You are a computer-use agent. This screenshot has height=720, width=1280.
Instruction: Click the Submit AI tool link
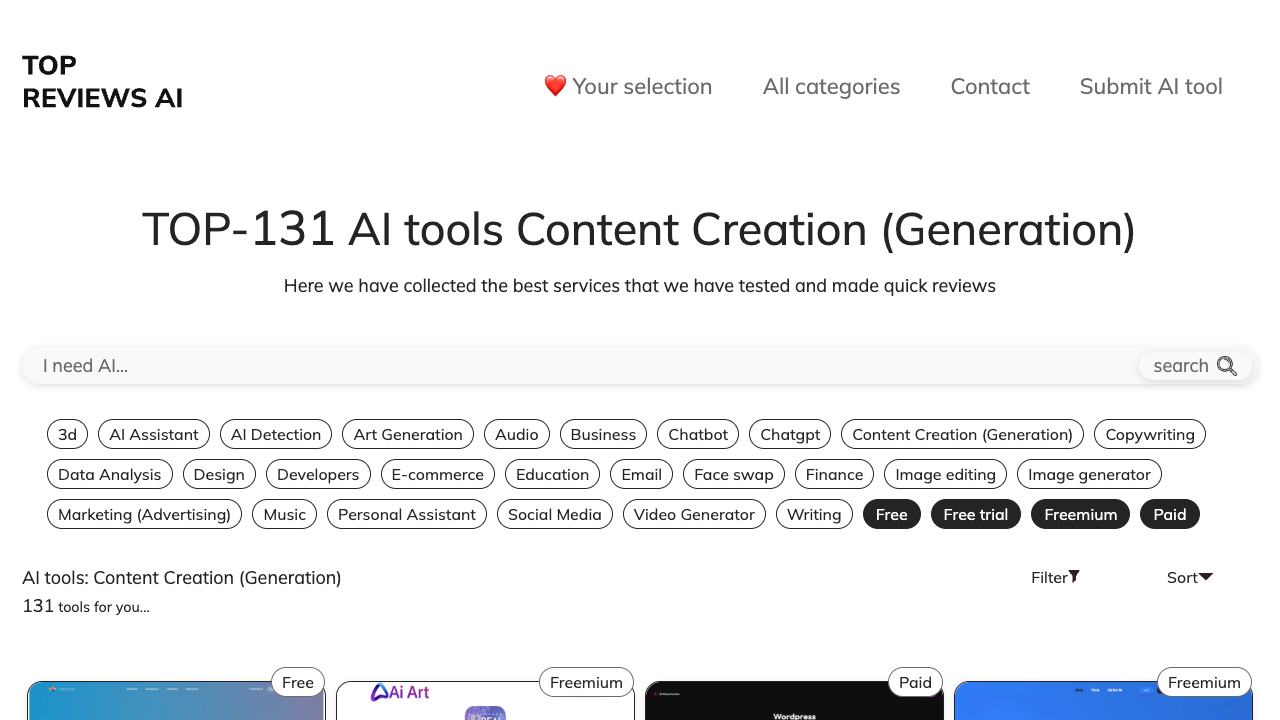1151,86
